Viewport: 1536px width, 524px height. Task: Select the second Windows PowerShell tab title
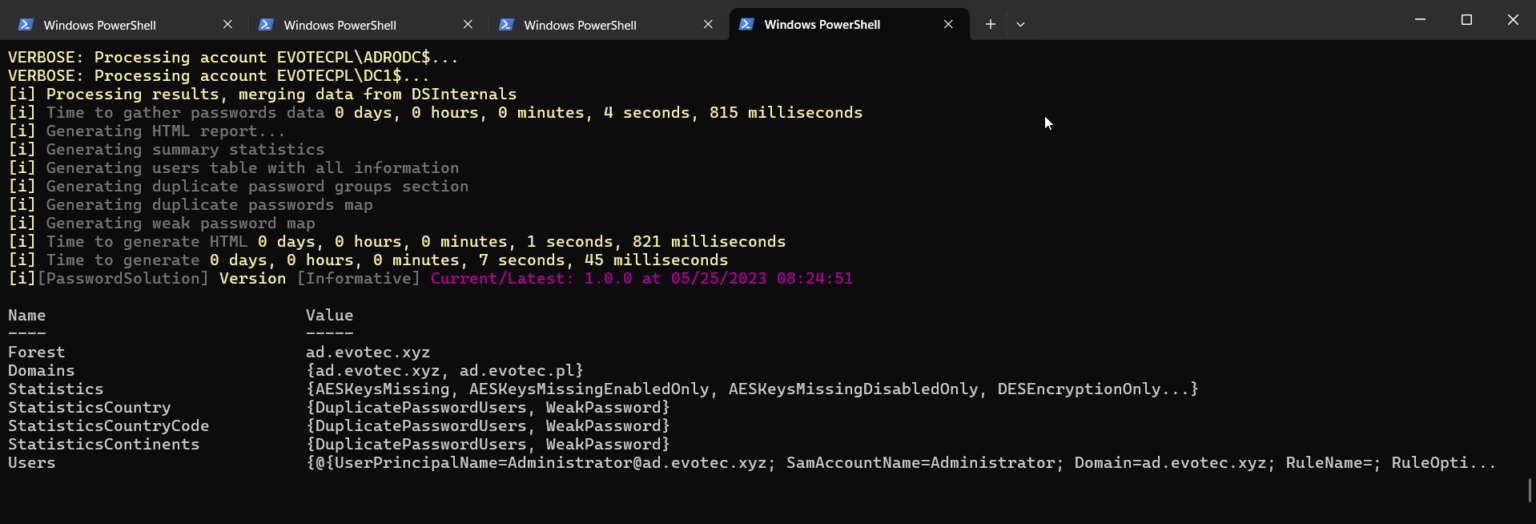(x=340, y=25)
